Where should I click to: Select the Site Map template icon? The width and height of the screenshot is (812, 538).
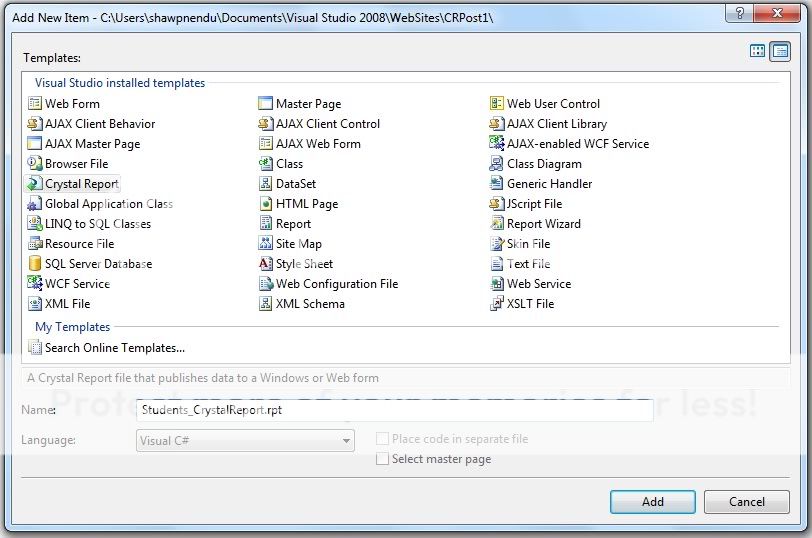(266, 243)
